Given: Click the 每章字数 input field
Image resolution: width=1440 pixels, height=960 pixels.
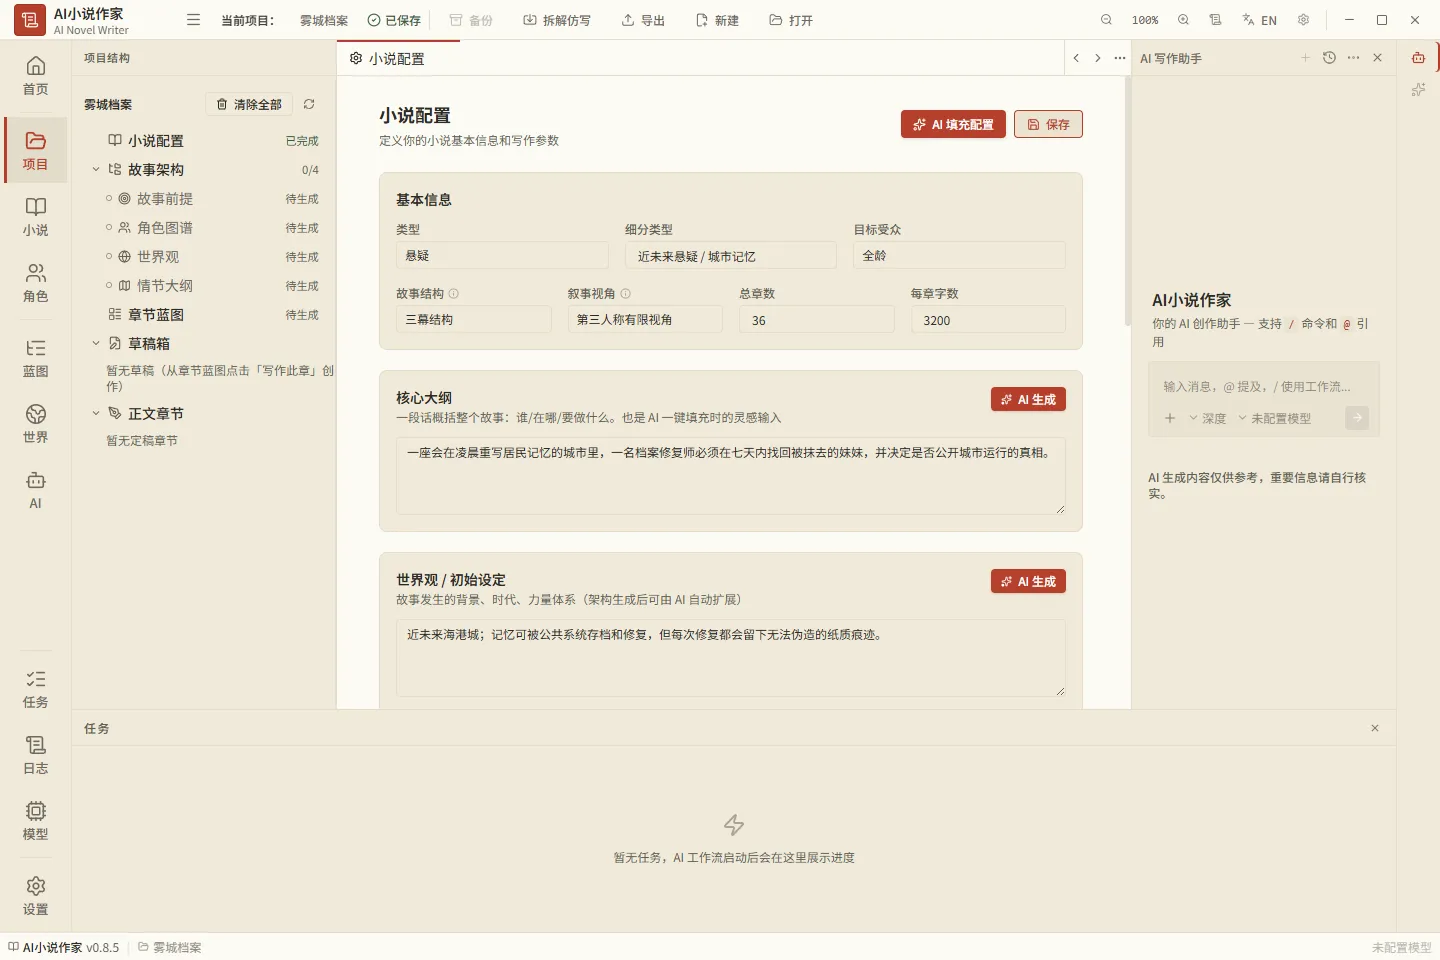Looking at the screenshot, I should click(x=988, y=320).
